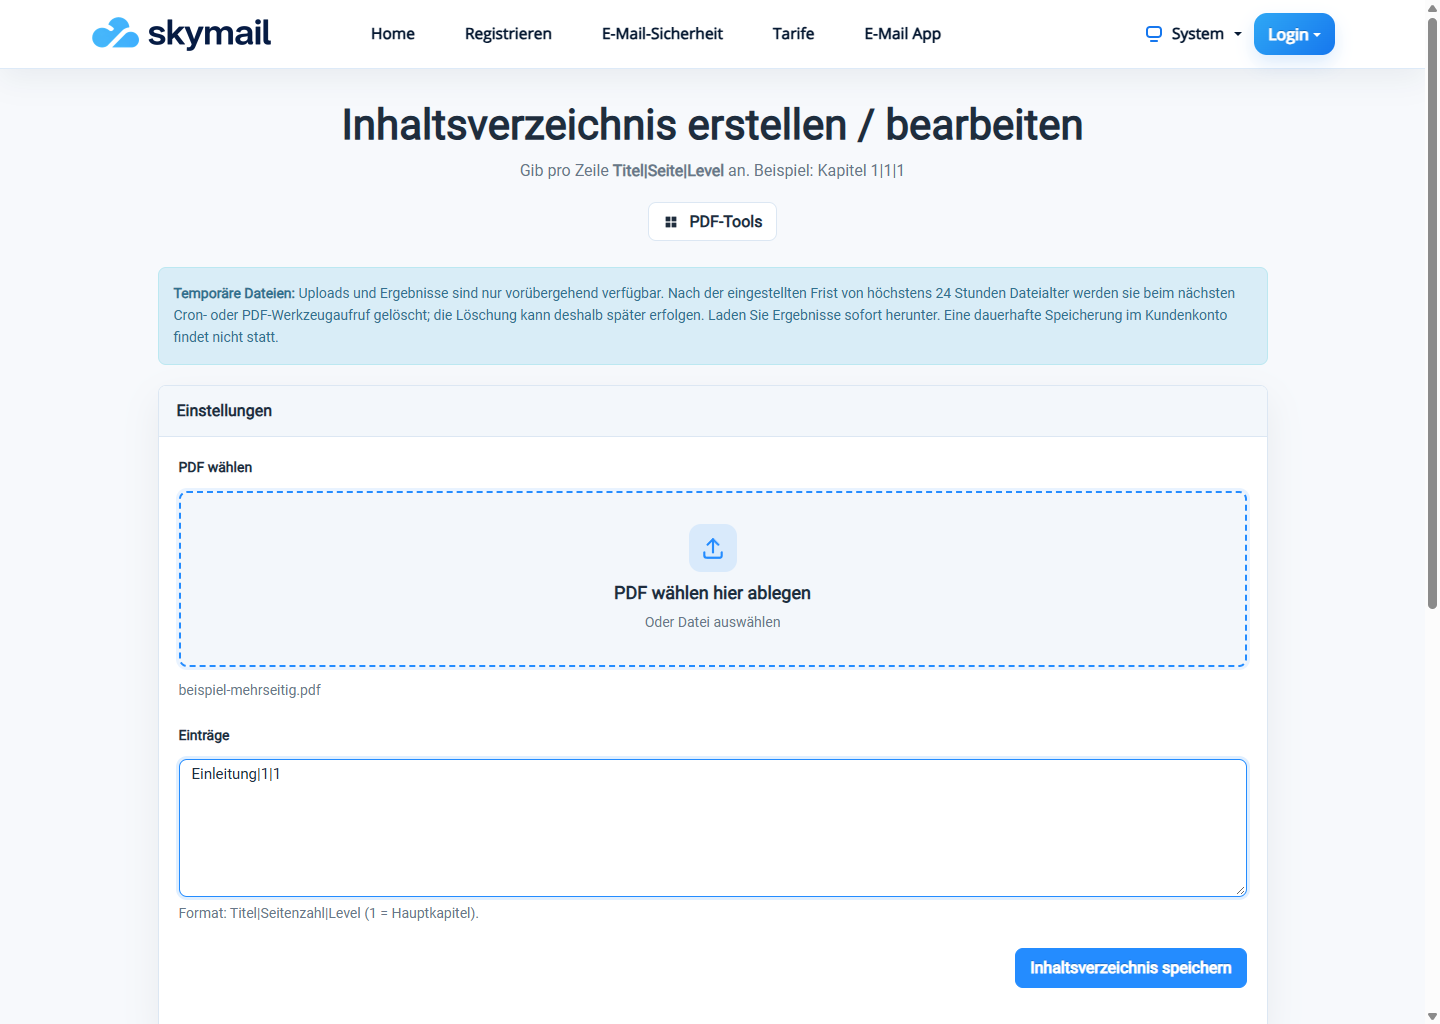This screenshot has height=1024, width=1440.
Task: Open the Registrieren page
Action: point(508,34)
